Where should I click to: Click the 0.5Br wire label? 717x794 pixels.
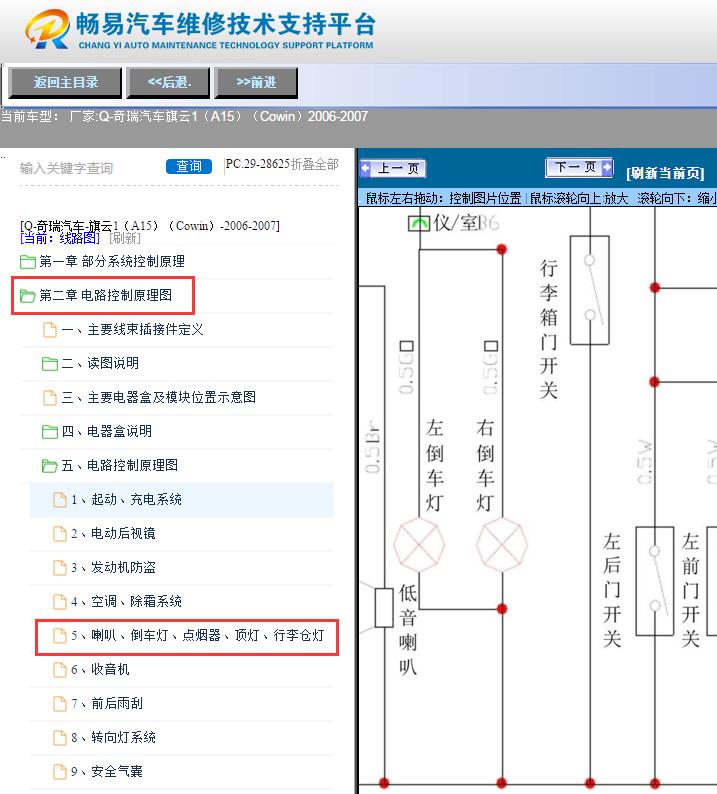point(372,447)
